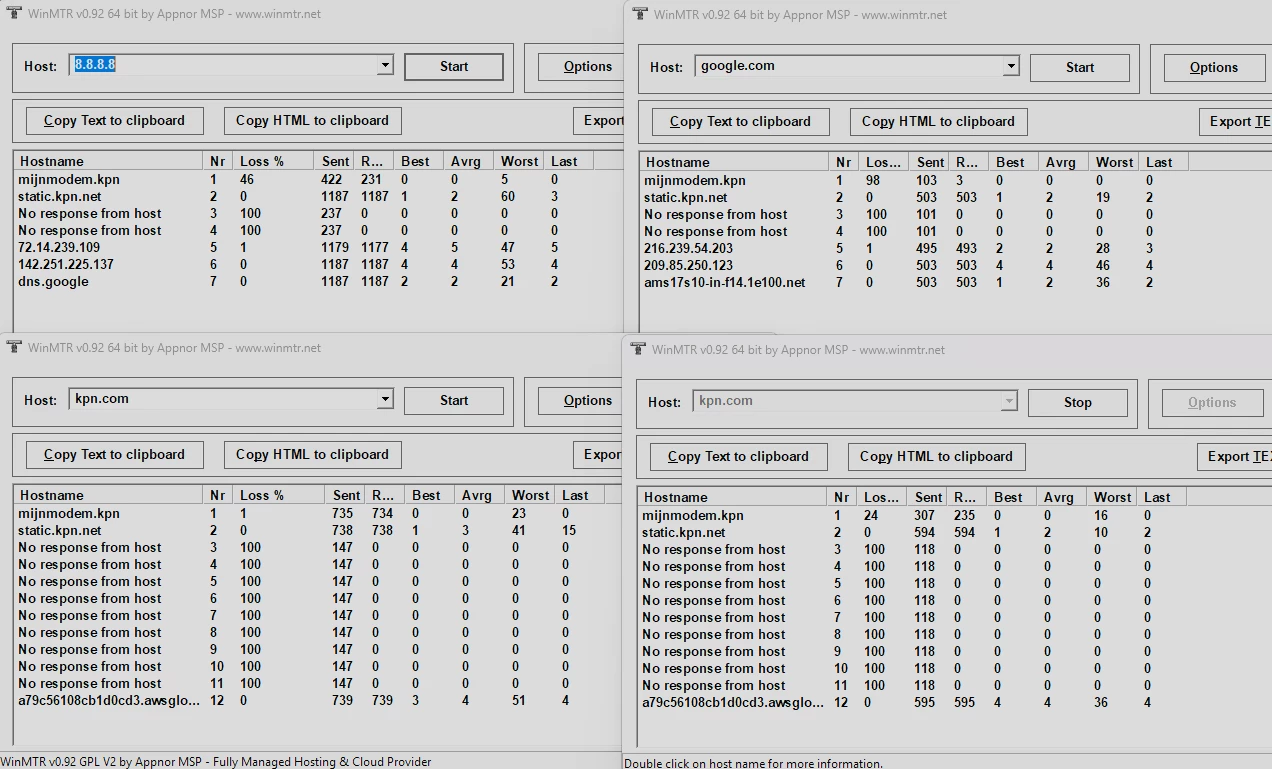Image resolution: width=1272 pixels, height=769 pixels.
Task: Copy HTML to clipboard in 8.8.8.8 window
Action: tap(312, 121)
